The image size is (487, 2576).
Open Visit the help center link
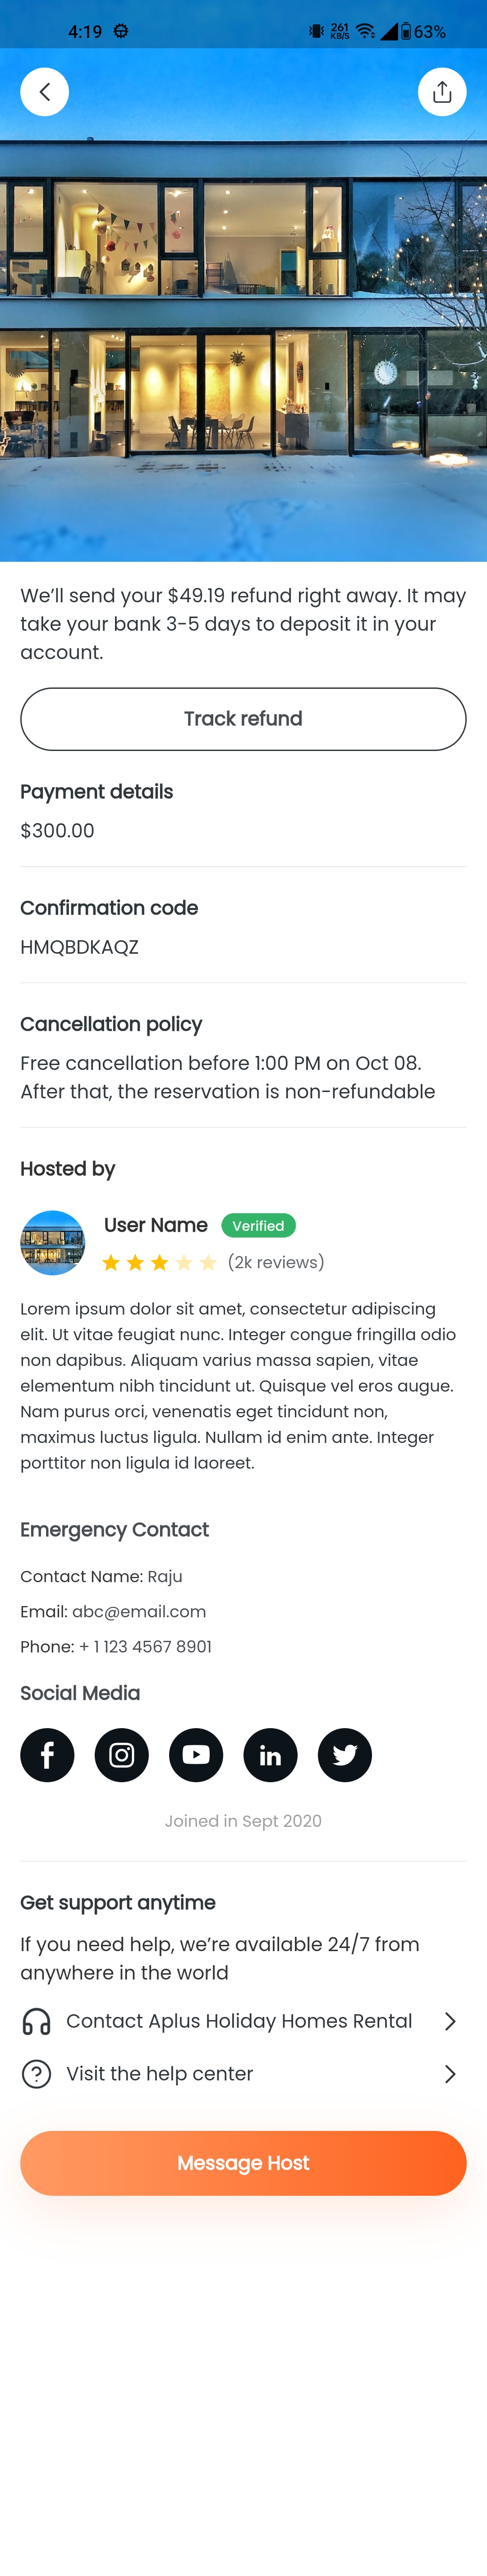[160, 2074]
